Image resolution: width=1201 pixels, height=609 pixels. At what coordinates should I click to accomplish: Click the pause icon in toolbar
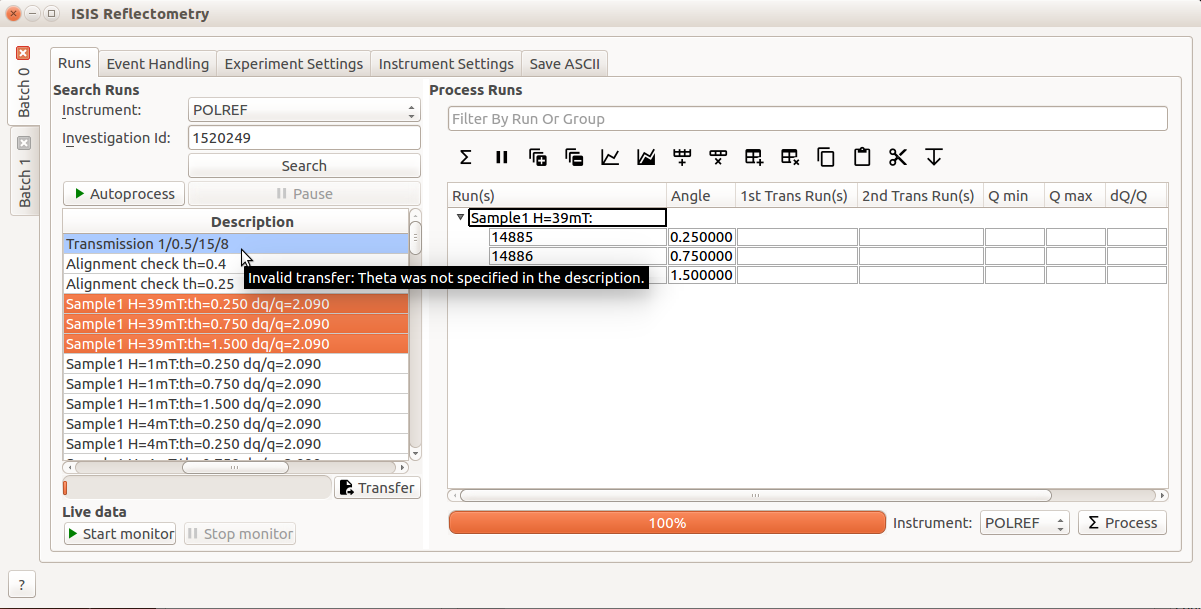(x=502, y=157)
